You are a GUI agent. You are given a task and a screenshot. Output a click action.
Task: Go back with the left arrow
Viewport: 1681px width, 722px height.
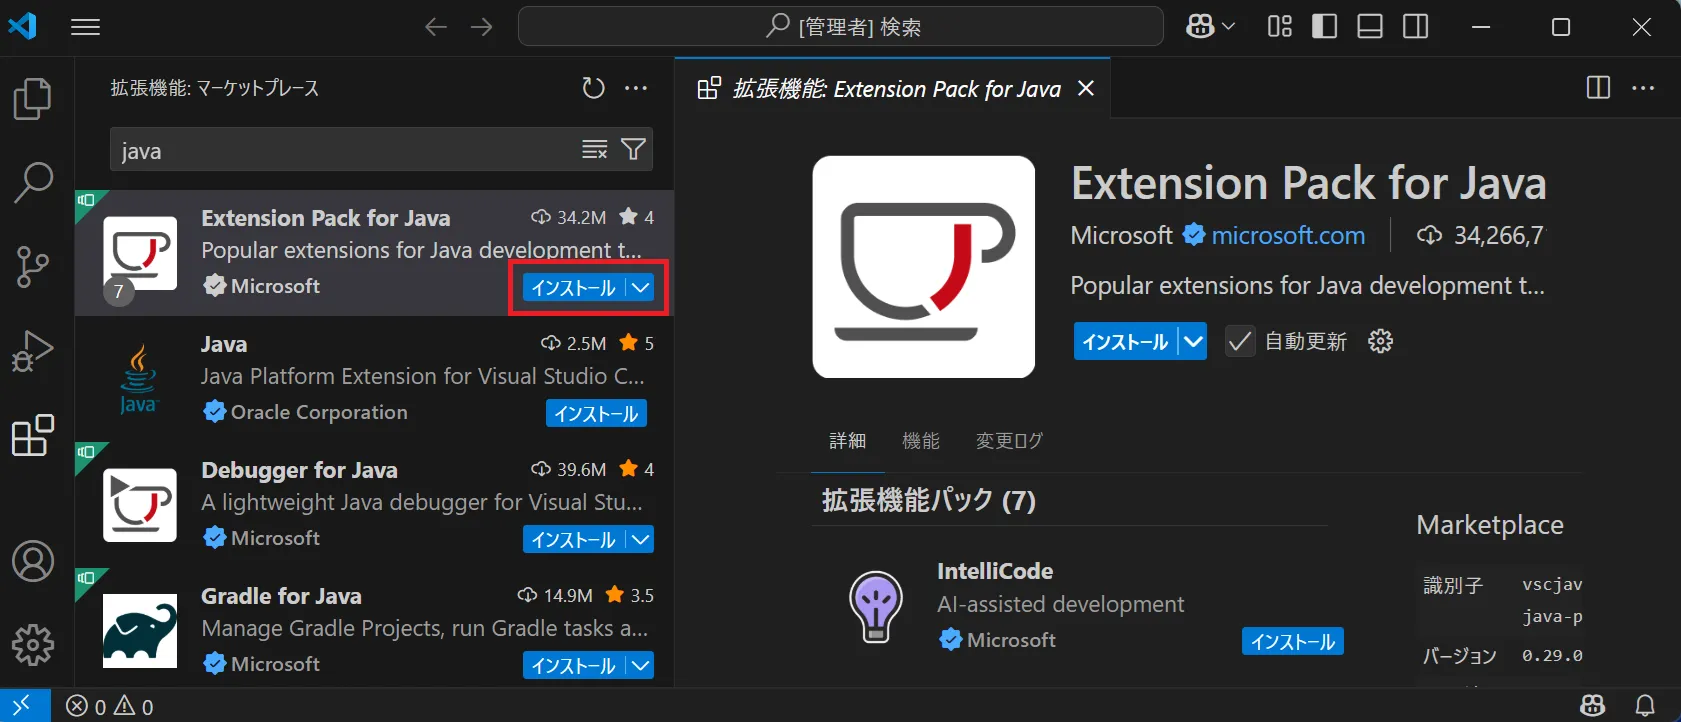pyautogui.click(x=436, y=27)
